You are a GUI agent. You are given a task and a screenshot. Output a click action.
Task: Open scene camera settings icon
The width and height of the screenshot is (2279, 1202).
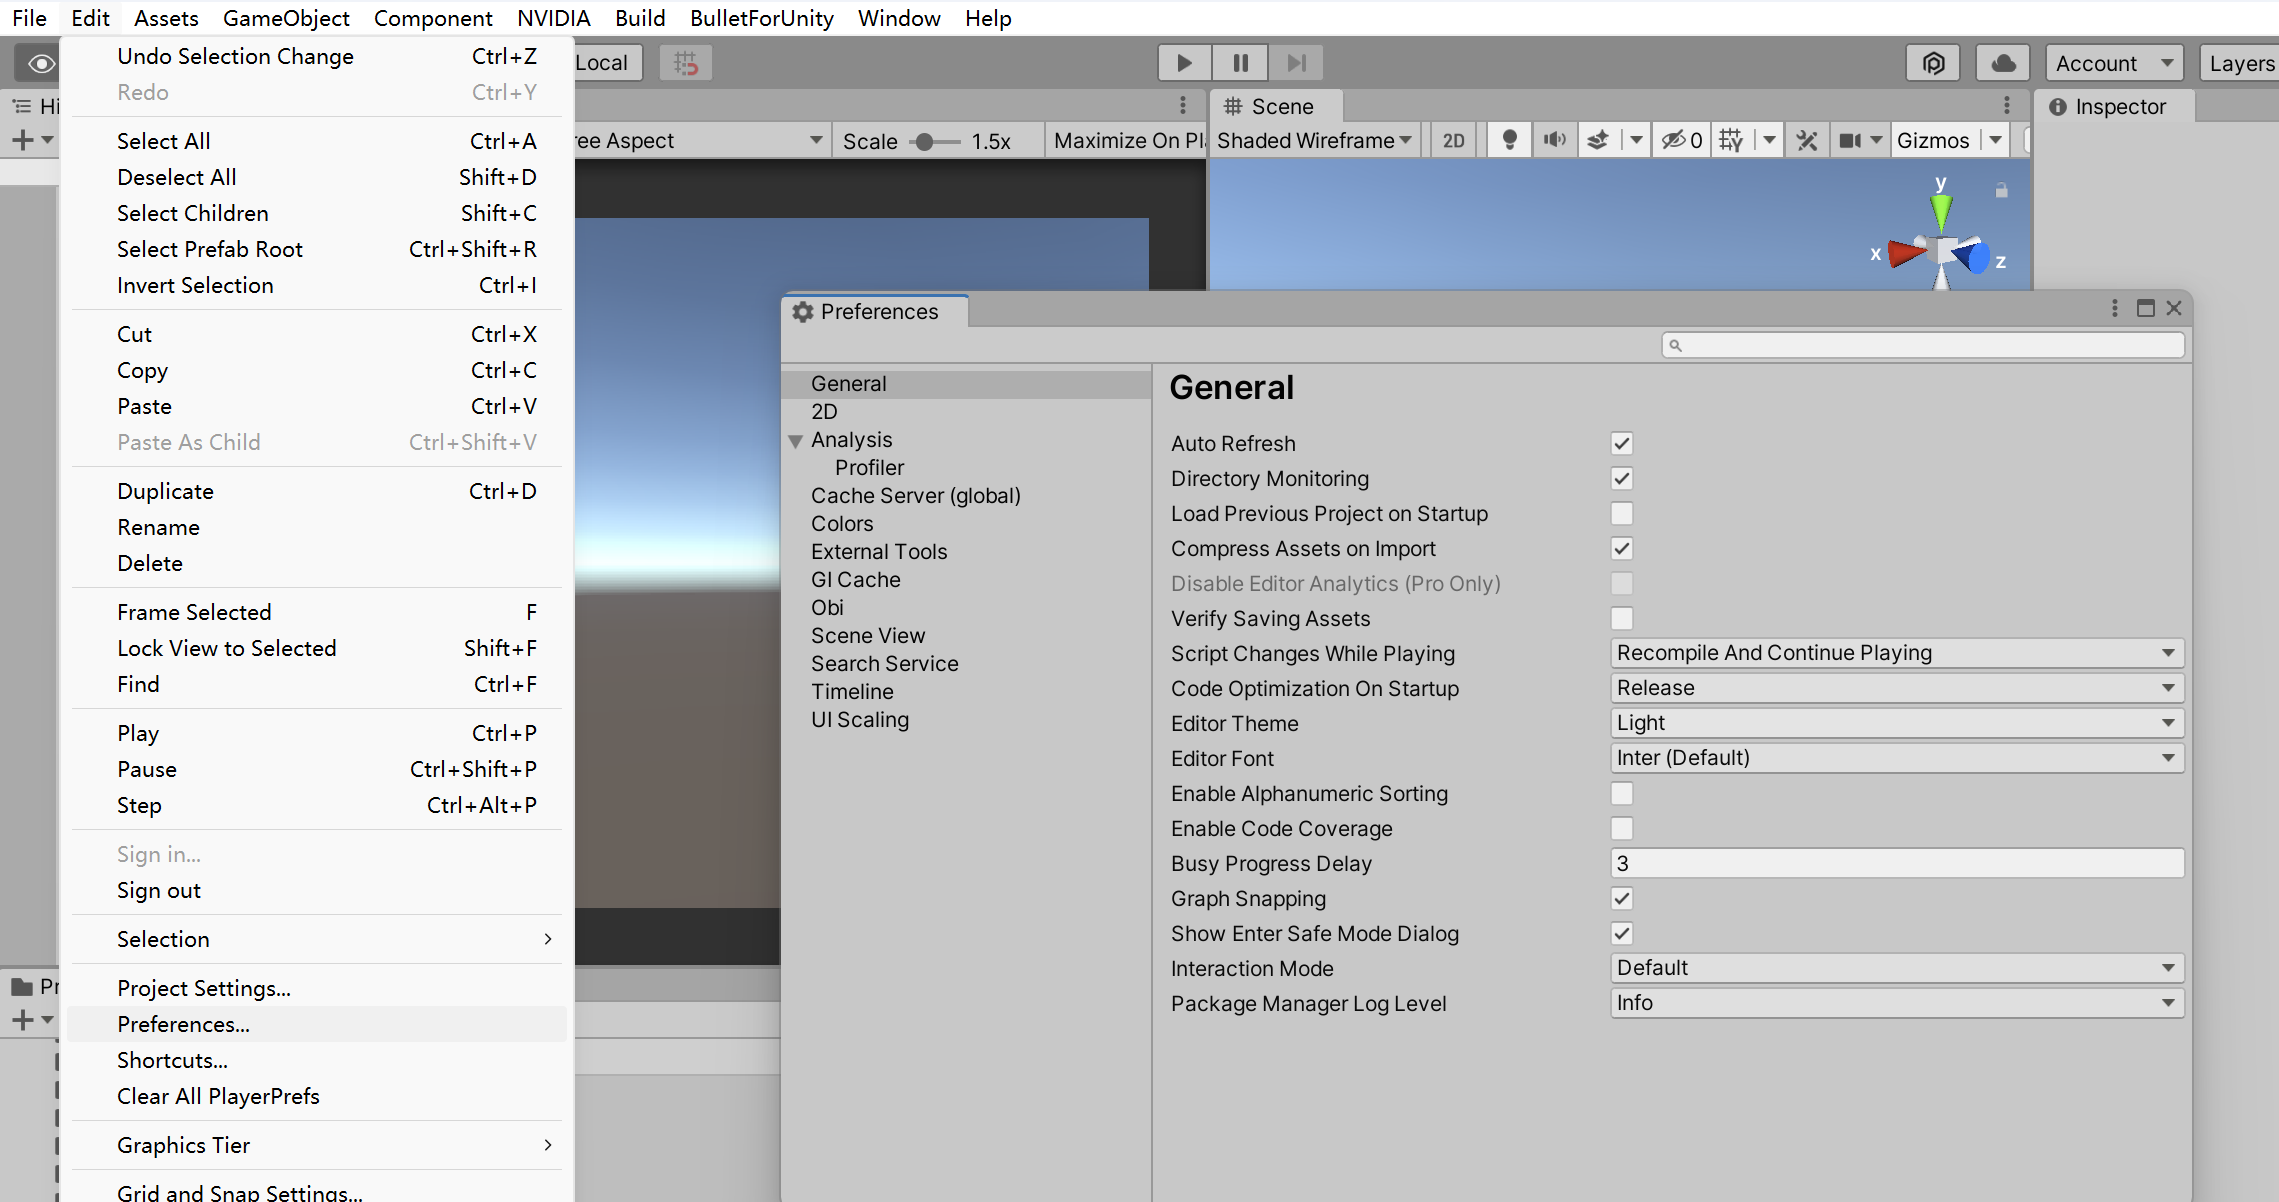(1851, 140)
